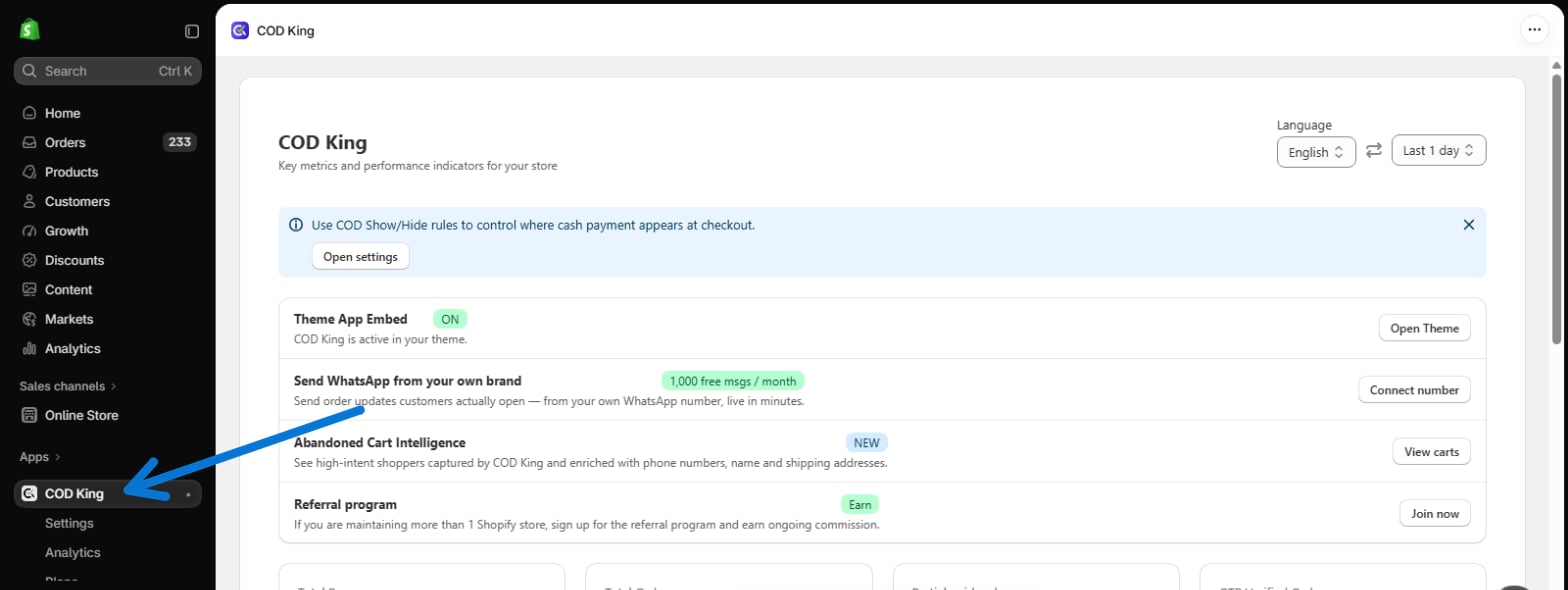Image resolution: width=1568 pixels, height=590 pixels.
Task: Click the Theme App Embed heading
Action: tap(350, 319)
